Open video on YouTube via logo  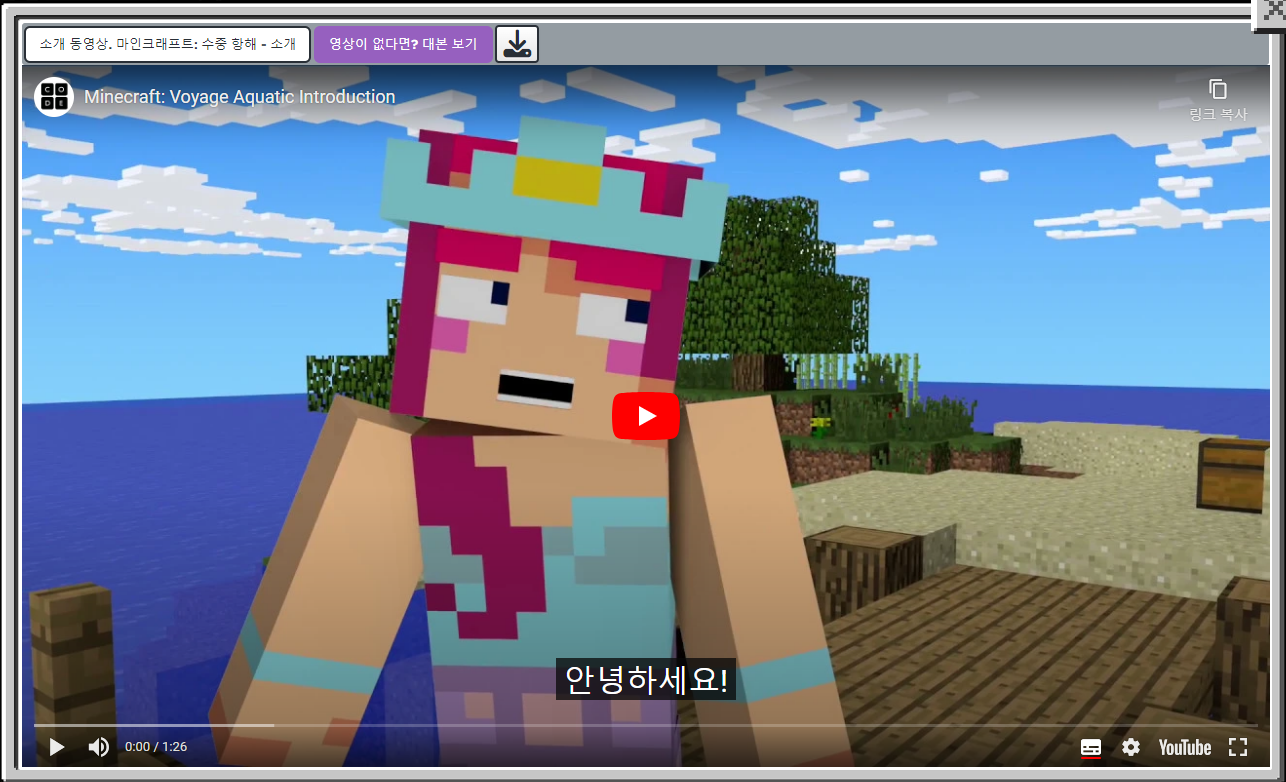point(1185,747)
